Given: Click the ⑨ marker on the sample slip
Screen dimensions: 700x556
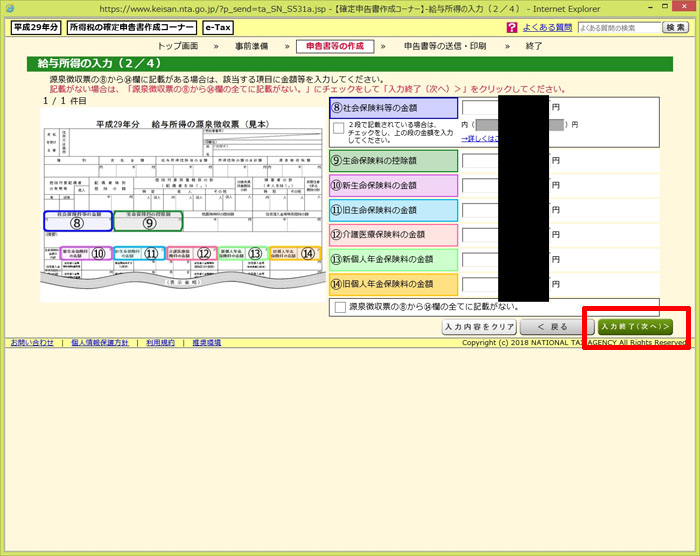Looking at the screenshot, I should tap(149, 223).
